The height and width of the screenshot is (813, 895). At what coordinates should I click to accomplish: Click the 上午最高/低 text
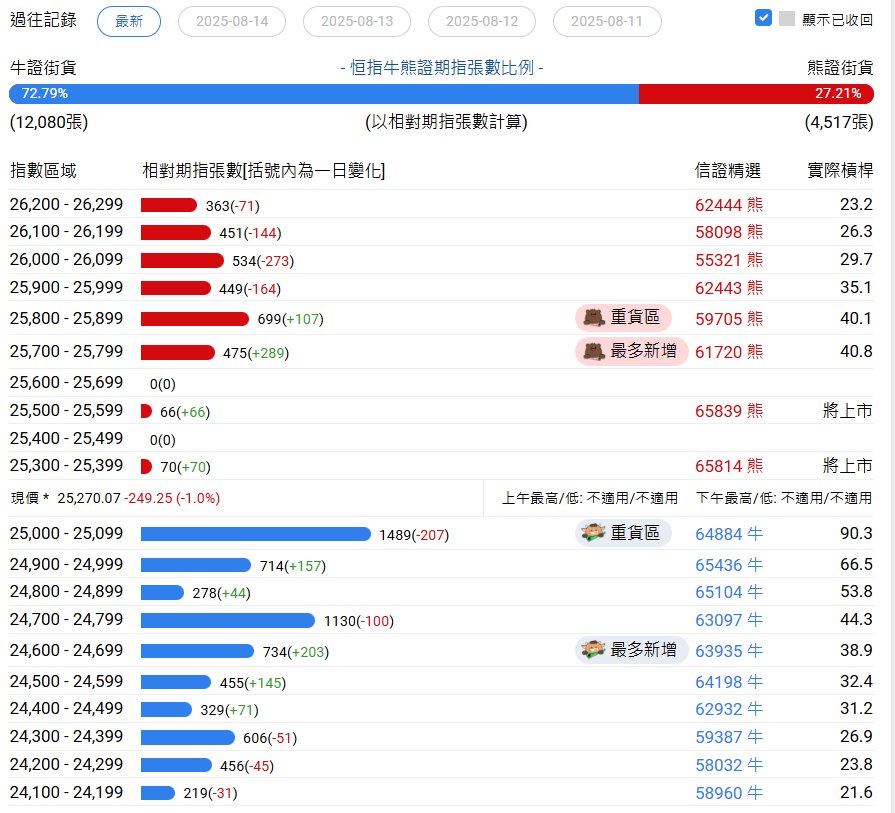pos(590,498)
